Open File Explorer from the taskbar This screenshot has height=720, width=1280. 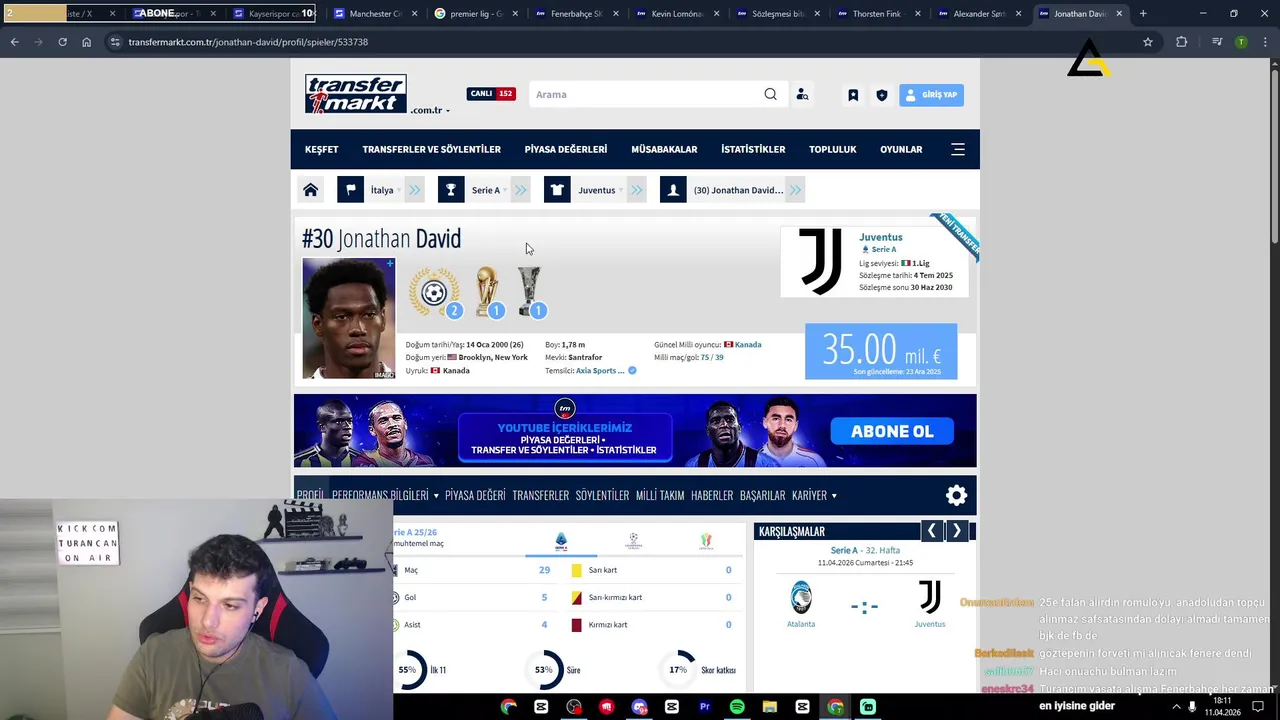click(x=770, y=707)
